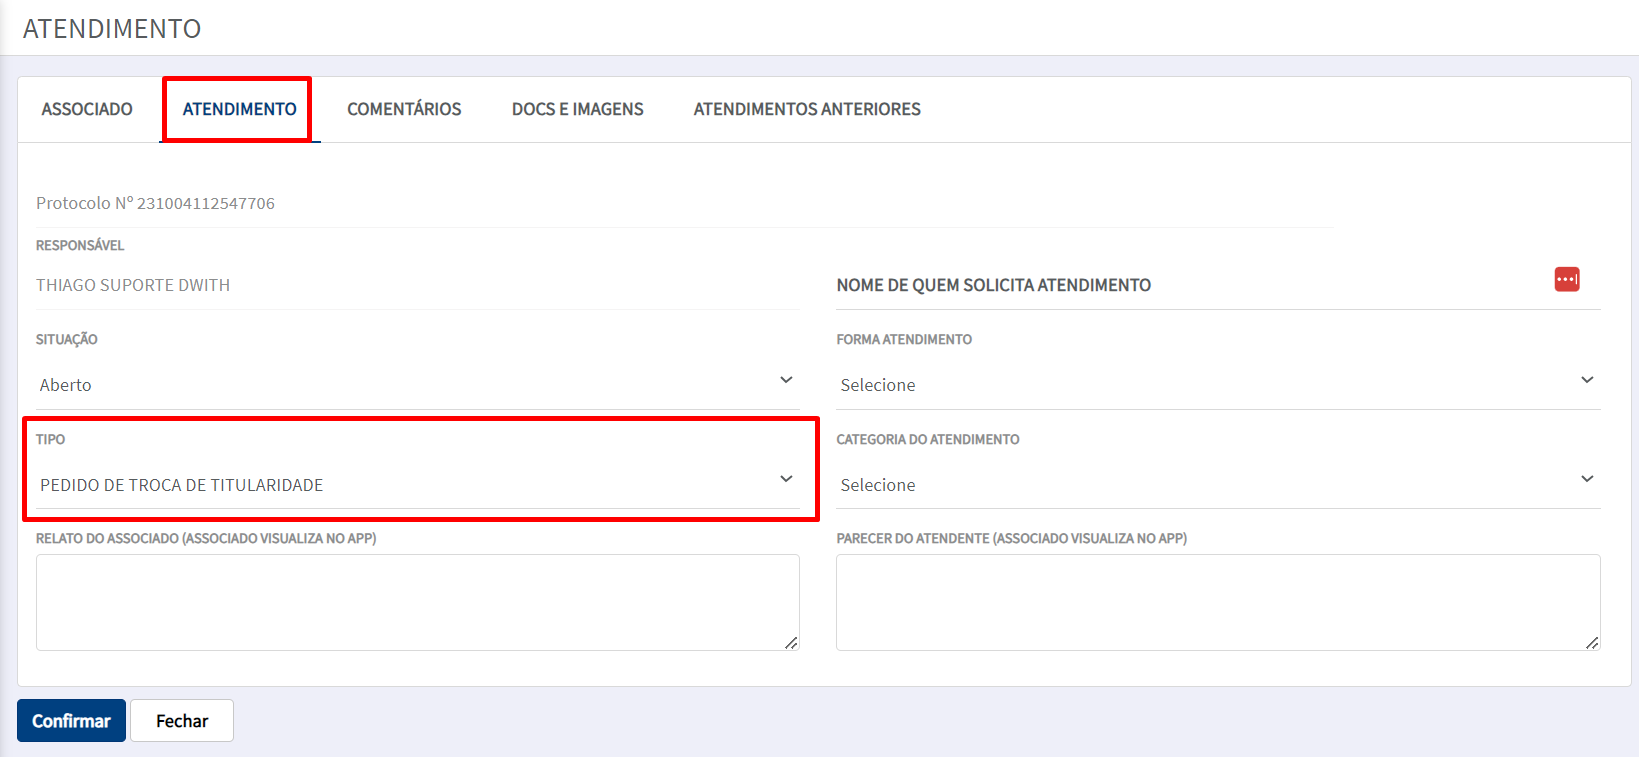Open the SITUAÇÃO dropdown showing Aberto

(x=418, y=385)
